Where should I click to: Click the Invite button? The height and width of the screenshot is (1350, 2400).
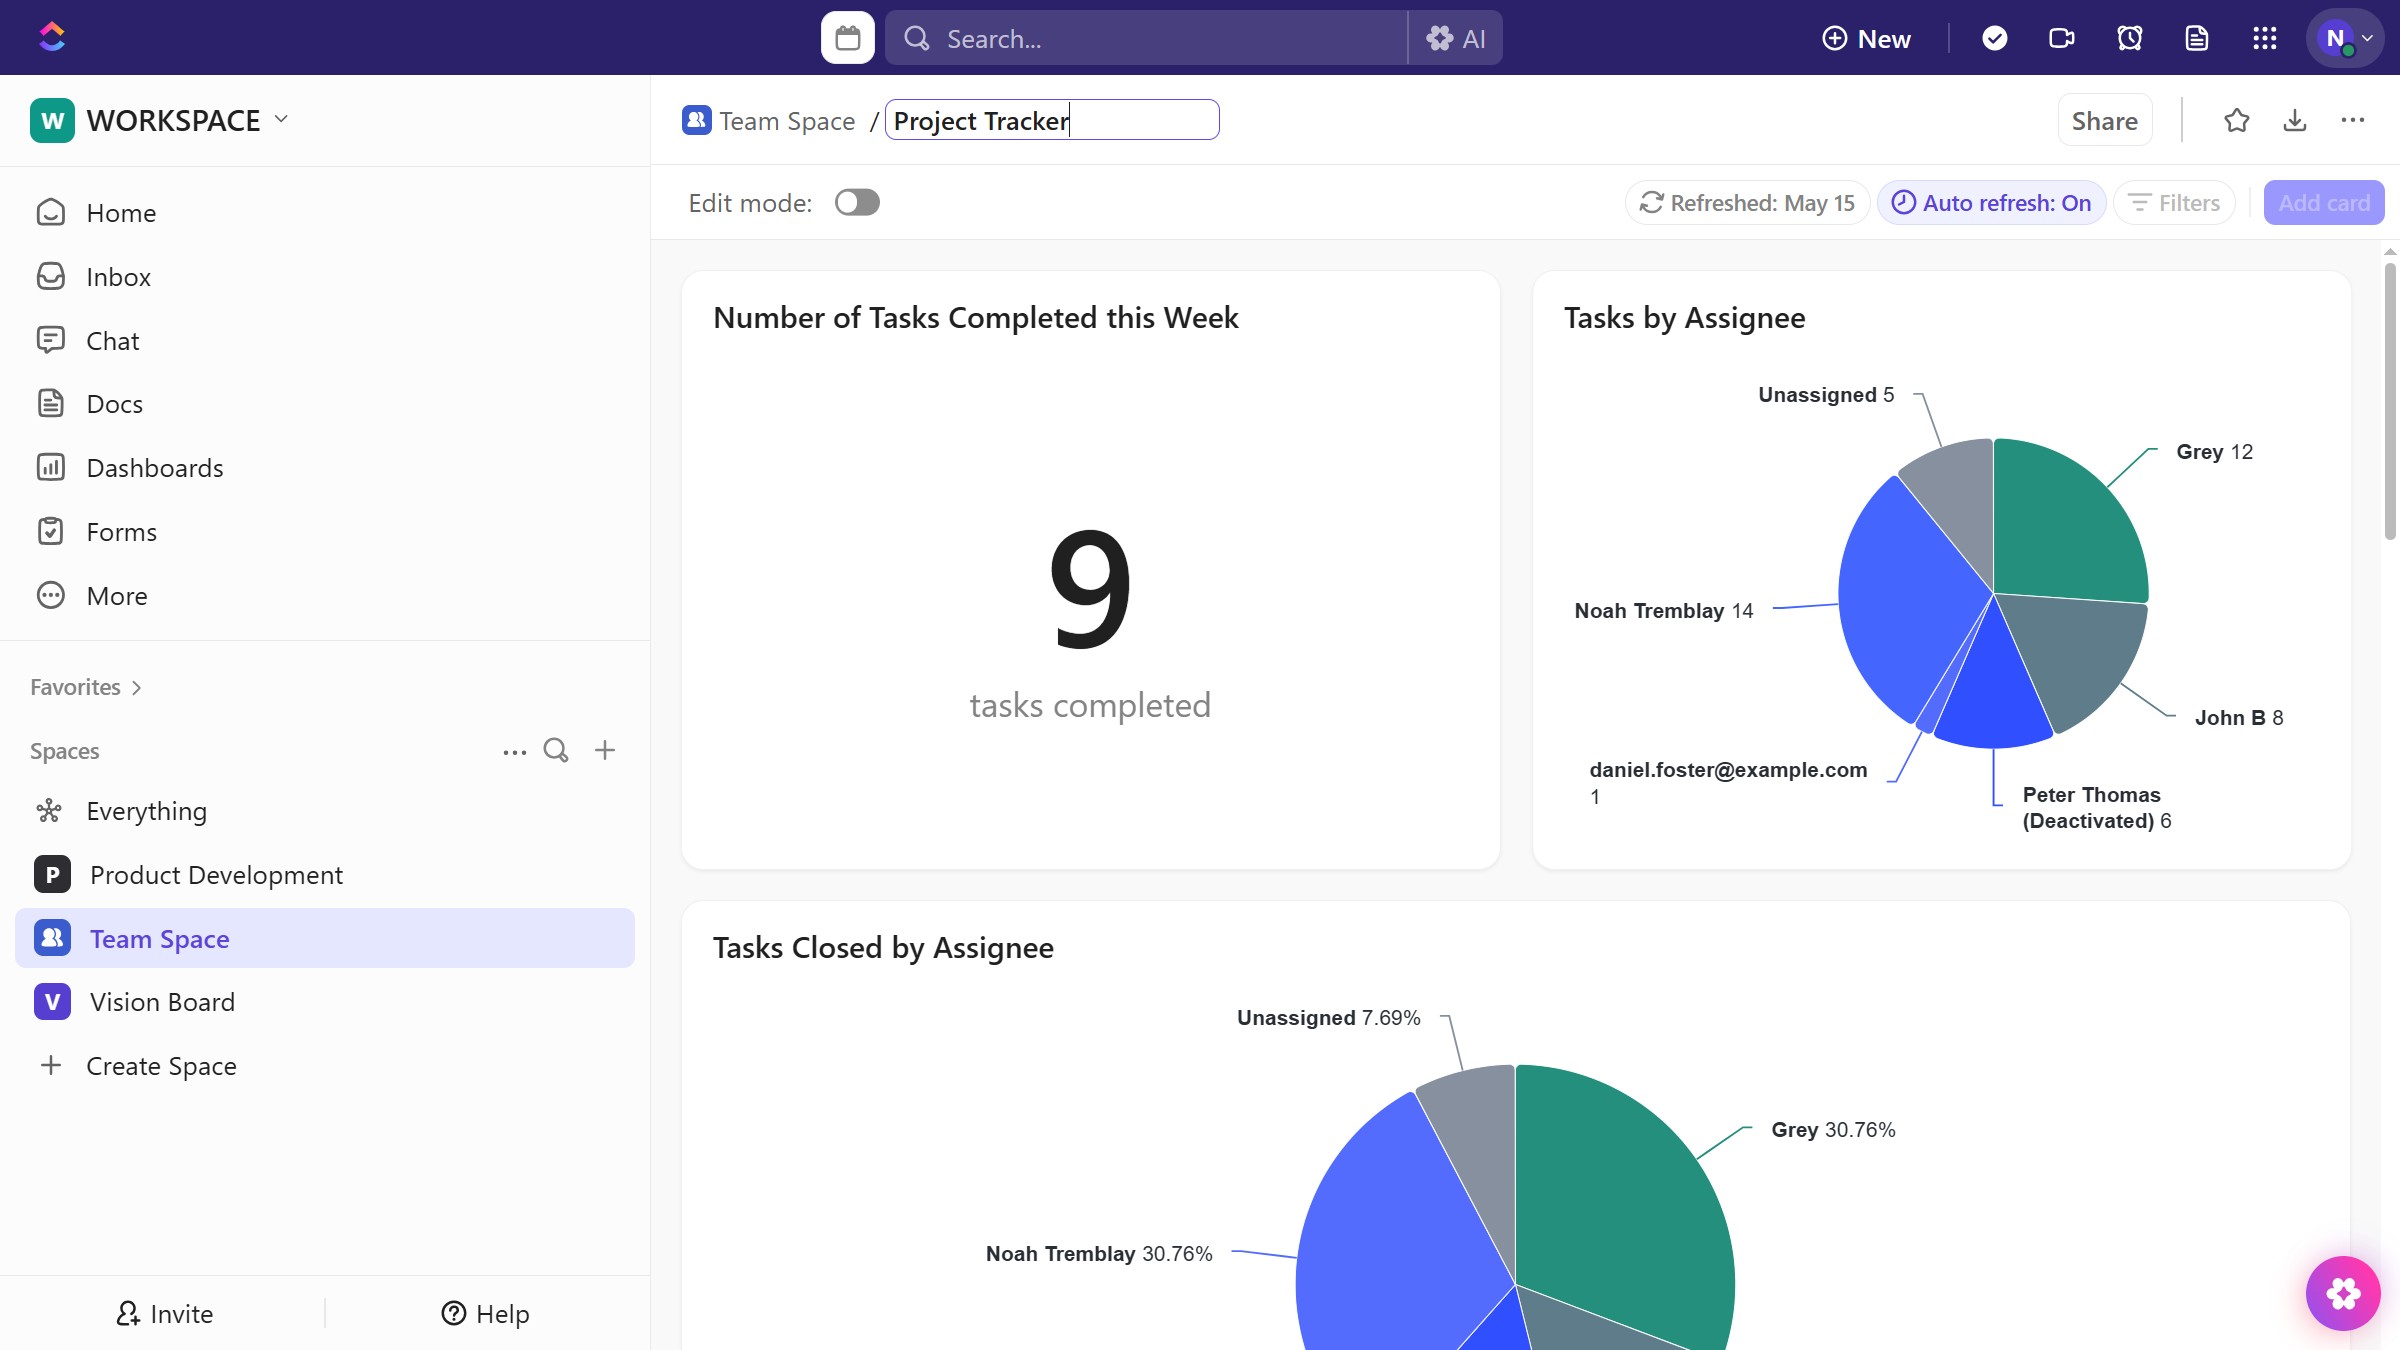(x=164, y=1313)
